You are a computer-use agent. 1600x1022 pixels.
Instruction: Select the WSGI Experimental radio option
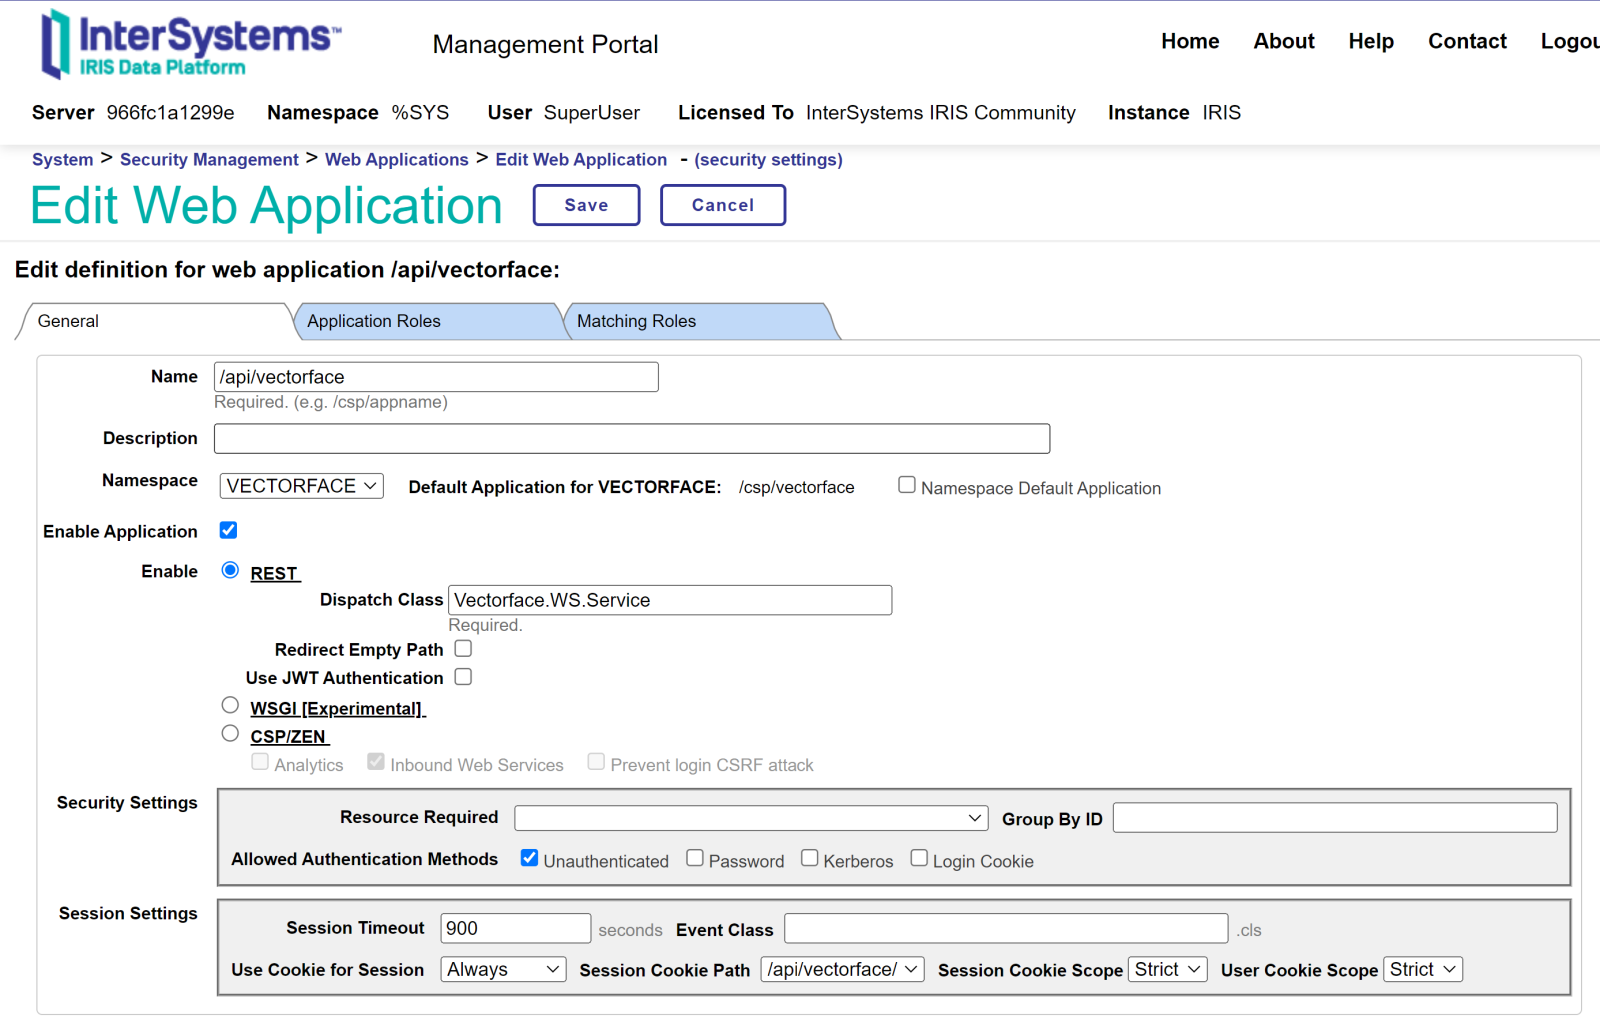(x=230, y=706)
